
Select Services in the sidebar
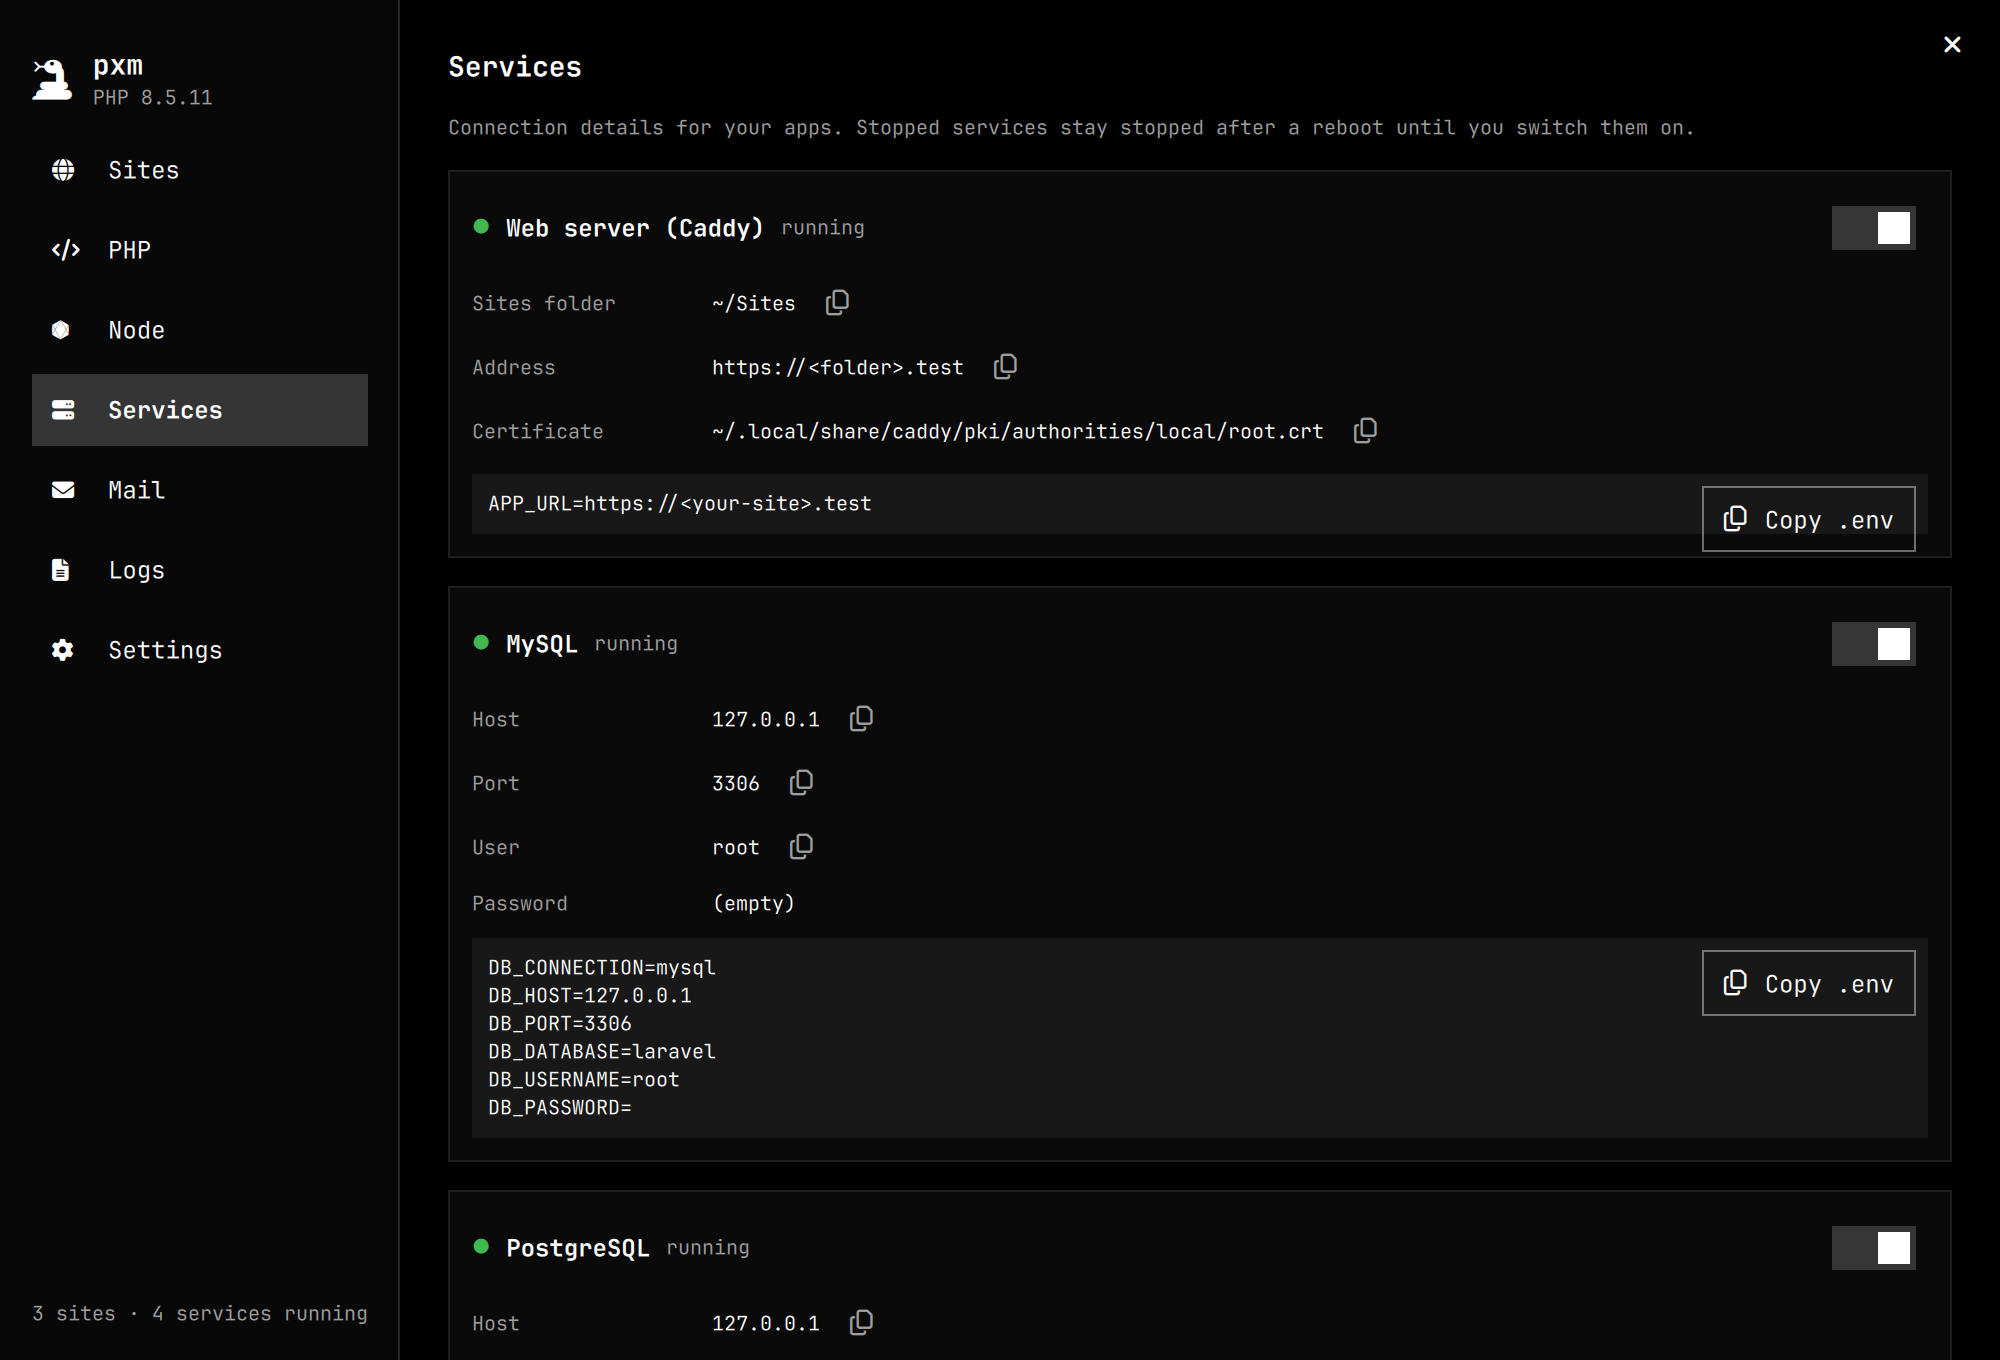click(x=200, y=410)
